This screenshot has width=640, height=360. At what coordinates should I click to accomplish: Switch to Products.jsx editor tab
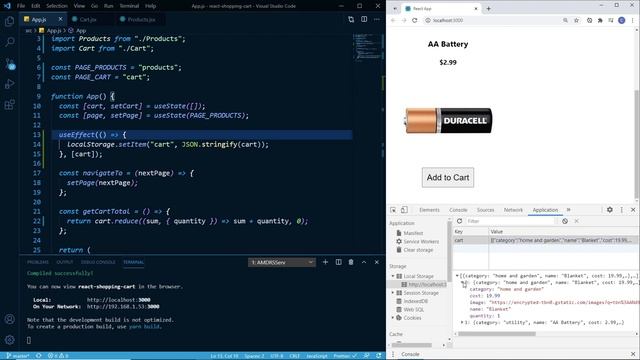pyautogui.click(x=141, y=19)
